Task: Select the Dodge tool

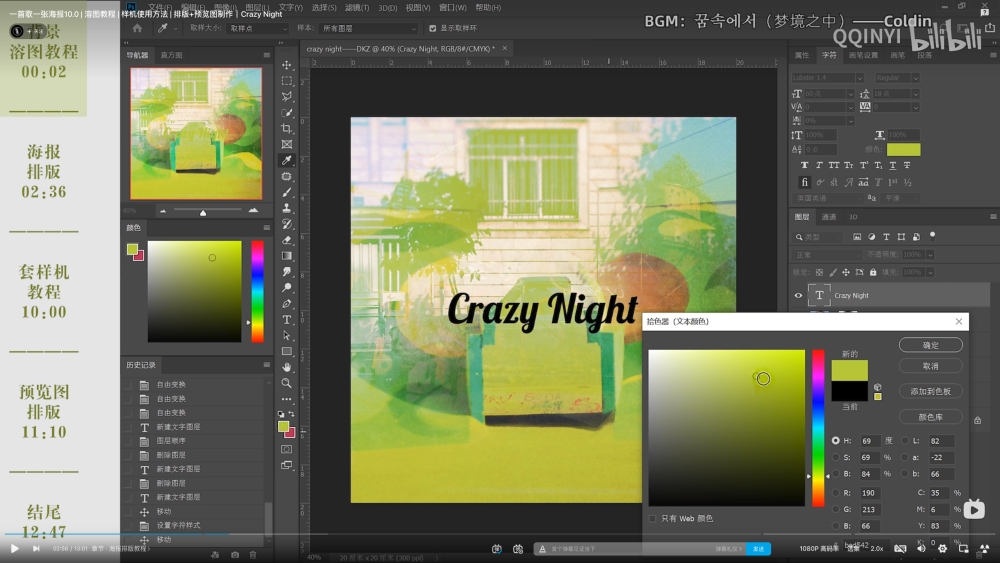Action: click(x=287, y=288)
